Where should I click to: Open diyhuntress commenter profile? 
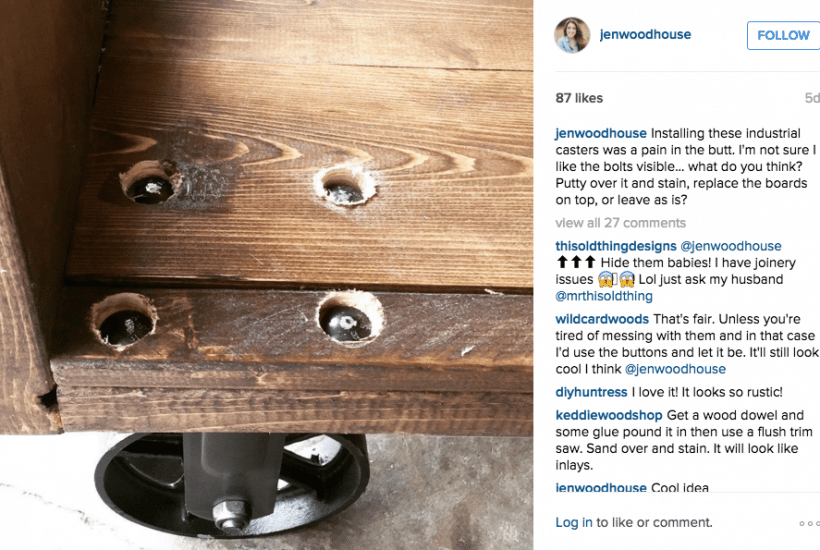[591, 392]
